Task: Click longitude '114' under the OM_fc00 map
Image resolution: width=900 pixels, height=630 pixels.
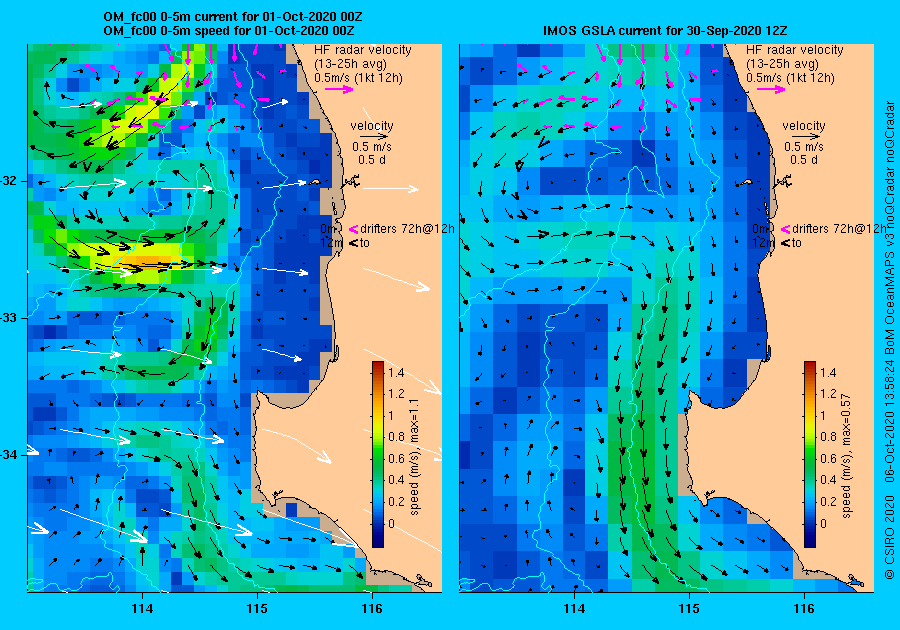Action: (x=142, y=609)
